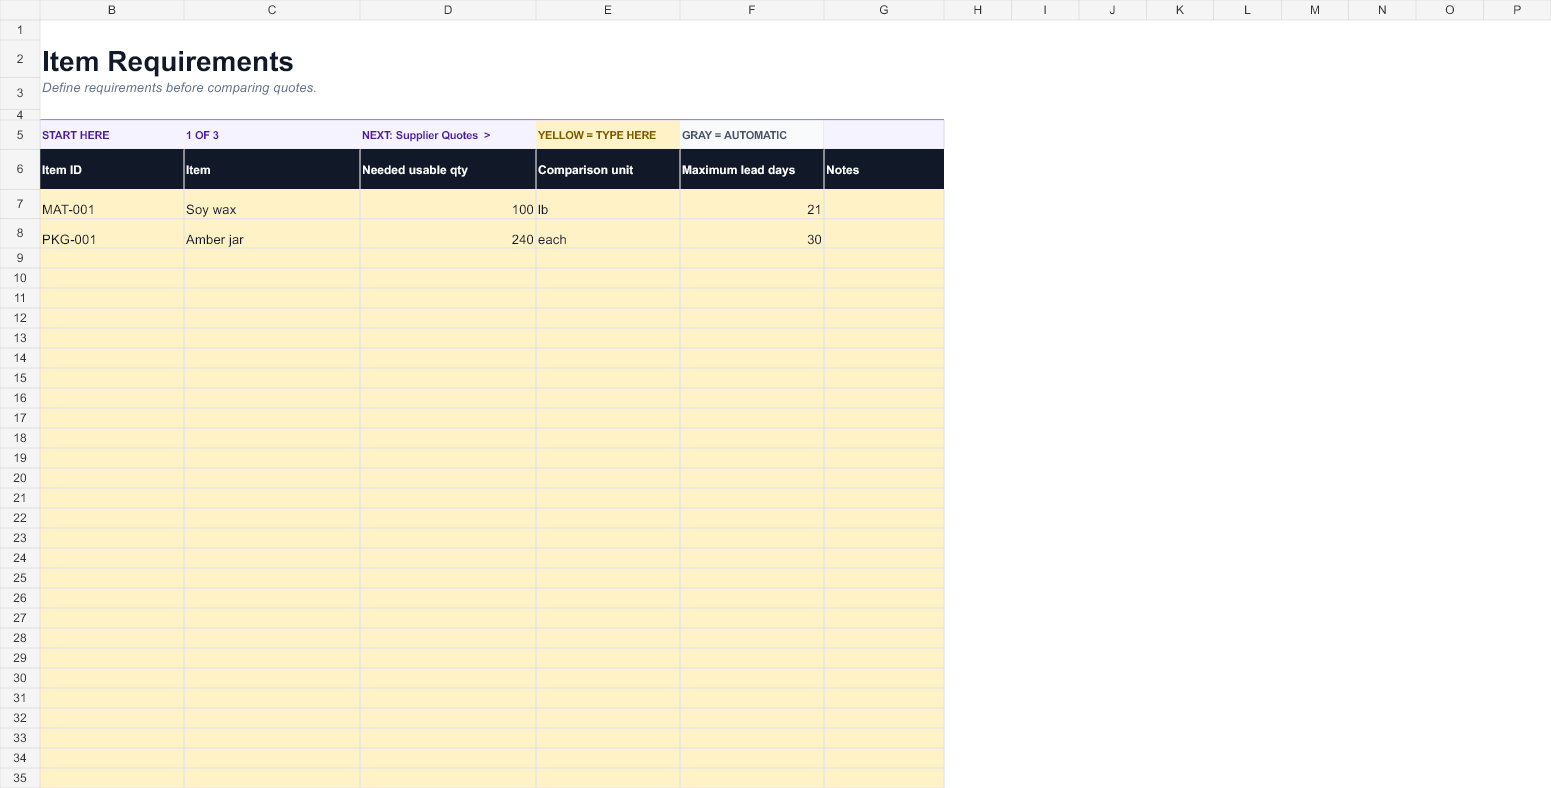
Task: Select maximum lead days value 21
Action: pyautogui.click(x=752, y=204)
